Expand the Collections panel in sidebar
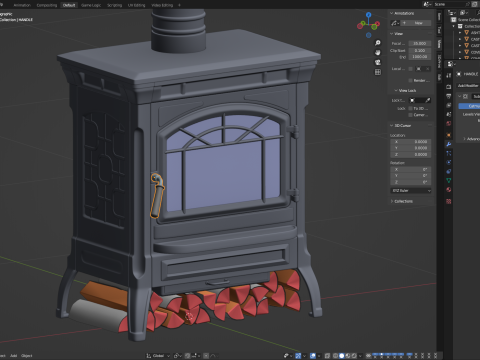Viewport: 480px width, 360px height. (x=392, y=201)
